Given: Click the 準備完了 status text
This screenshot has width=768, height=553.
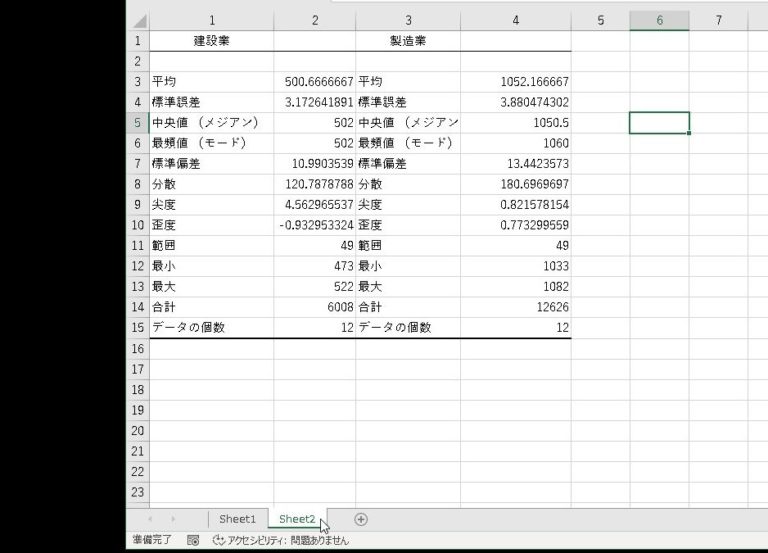Looking at the screenshot, I should click(152, 540).
